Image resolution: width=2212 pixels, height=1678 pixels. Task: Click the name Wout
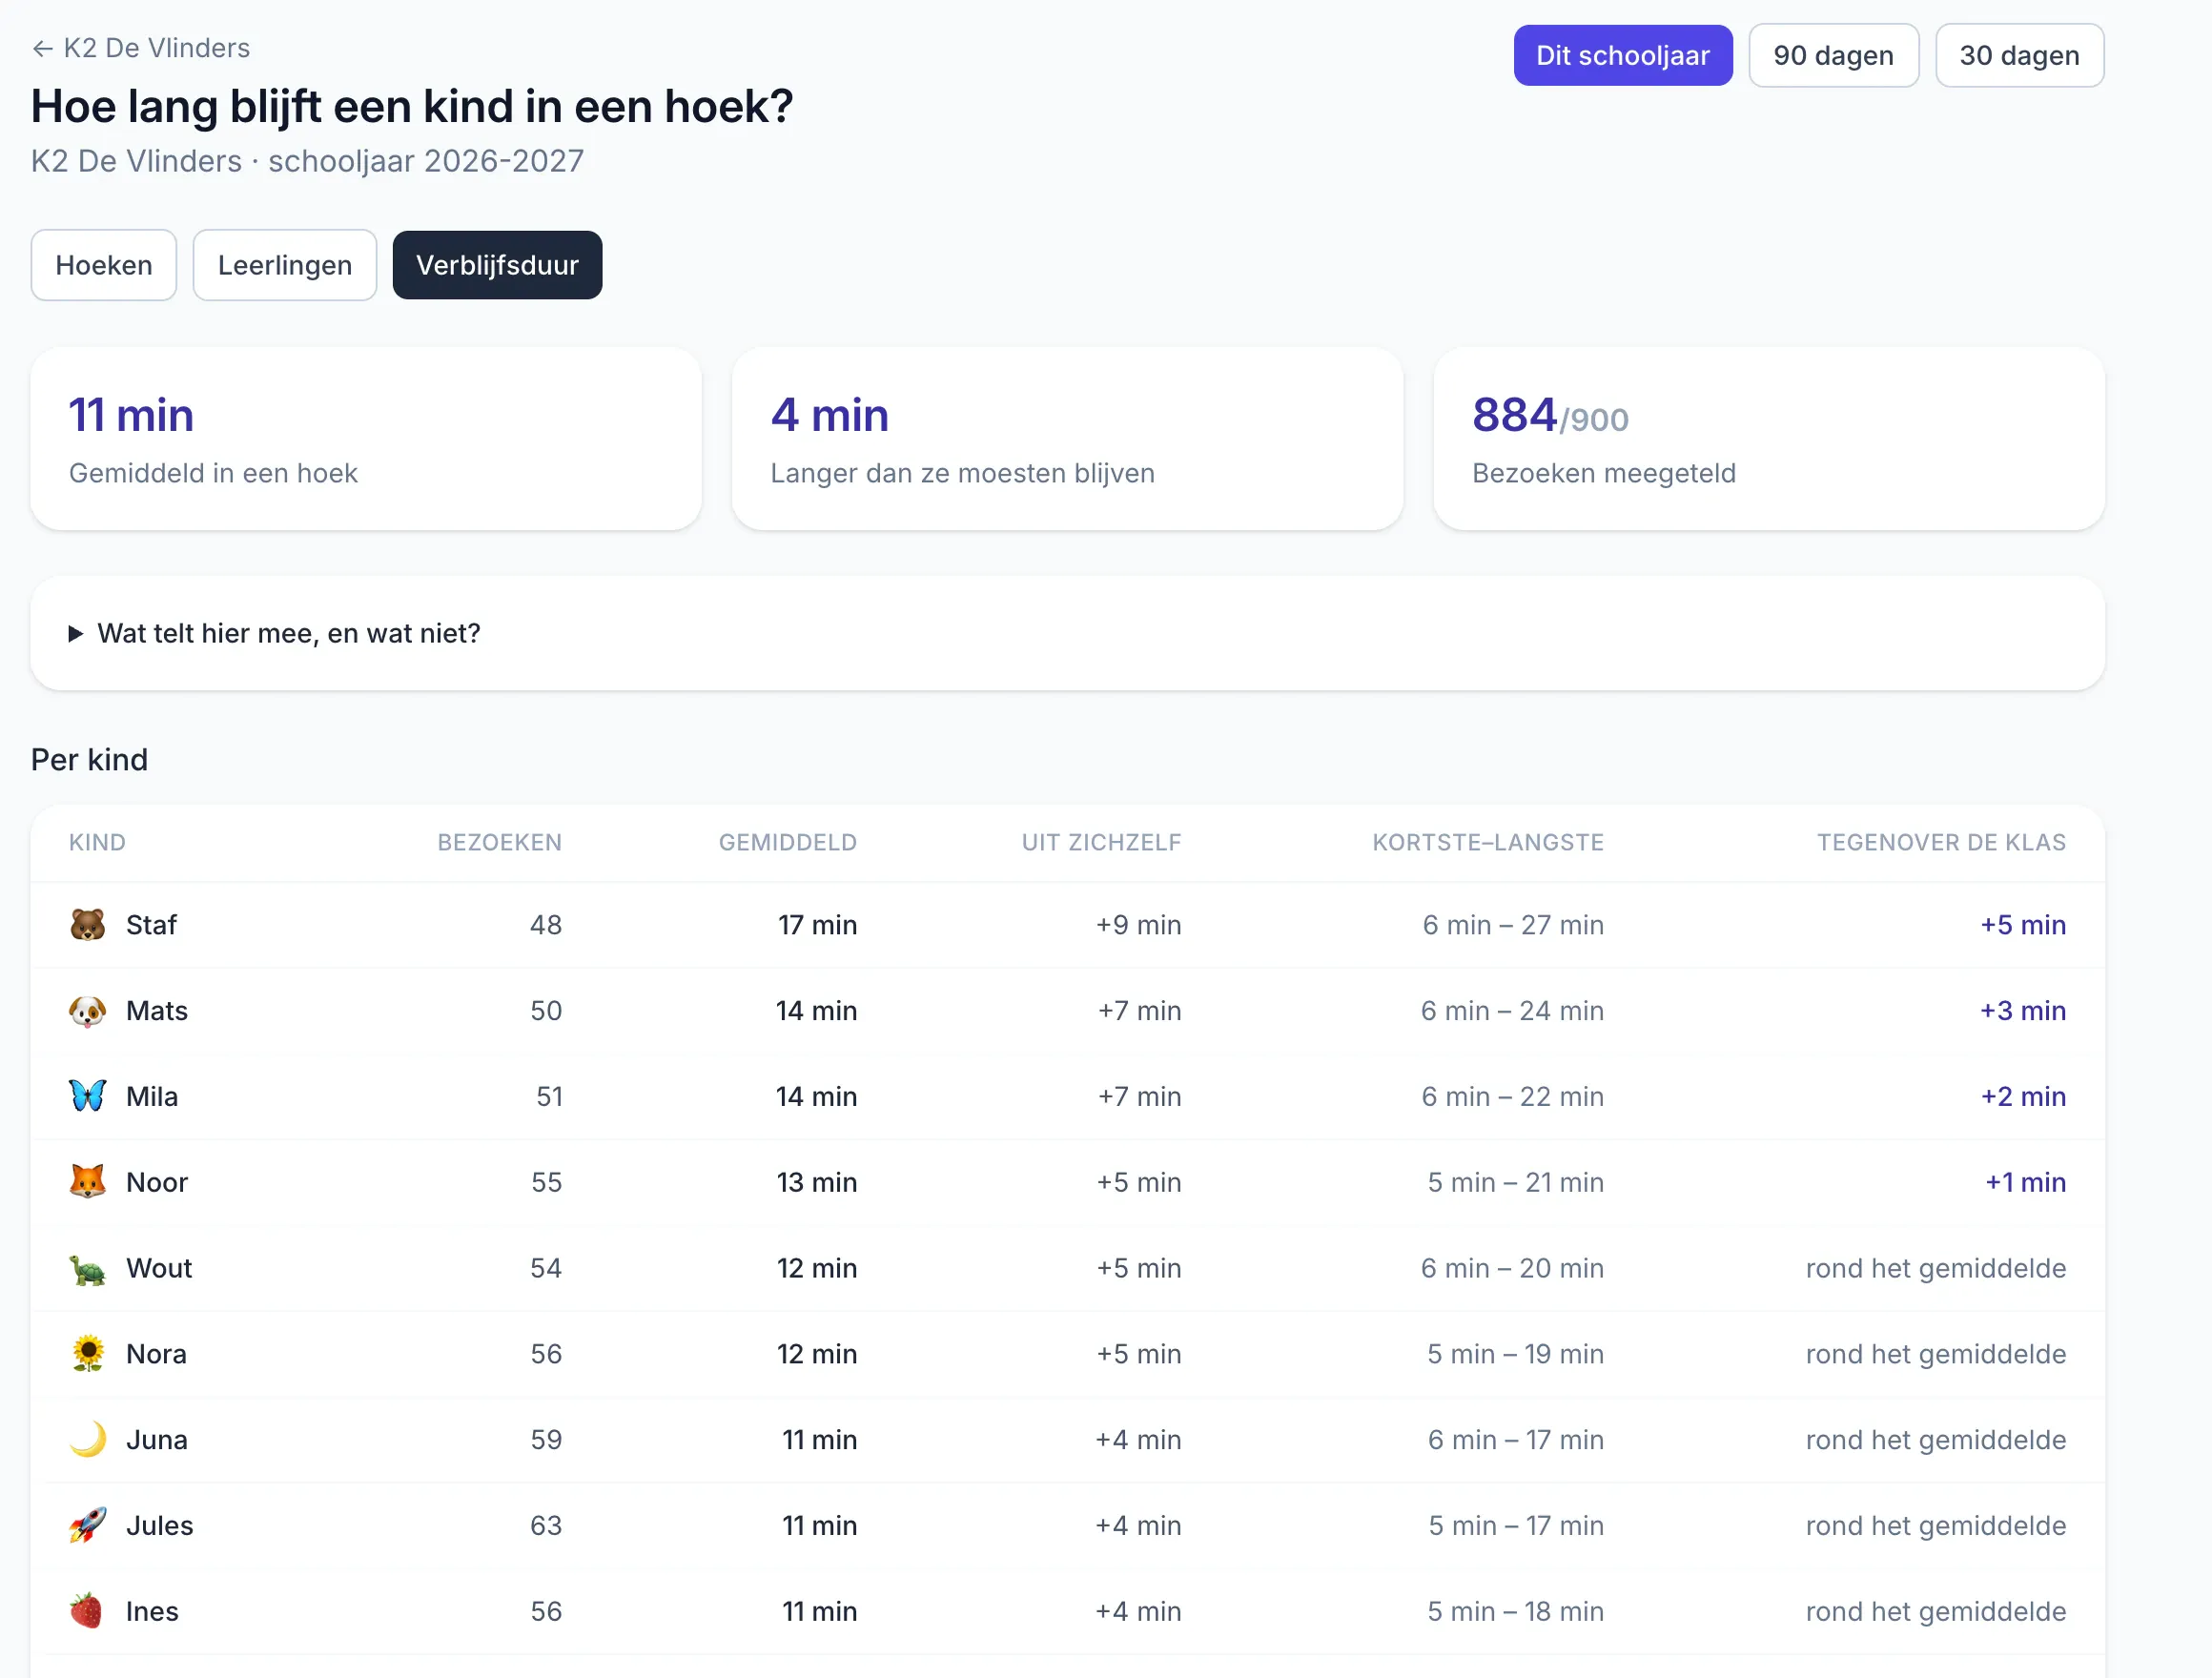tap(159, 1269)
